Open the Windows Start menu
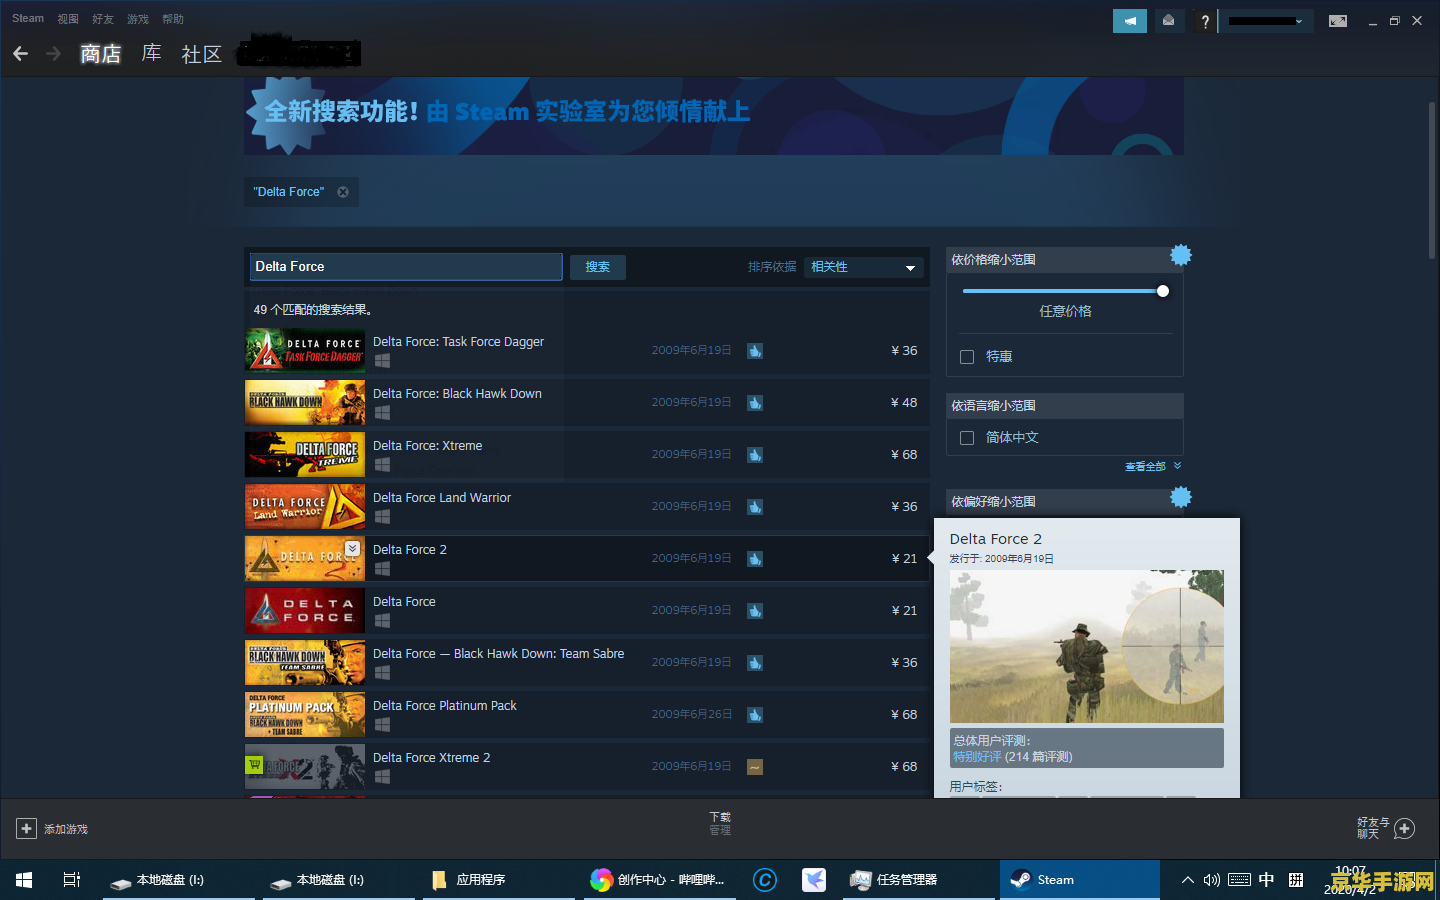Image resolution: width=1440 pixels, height=900 pixels. pos(24,880)
